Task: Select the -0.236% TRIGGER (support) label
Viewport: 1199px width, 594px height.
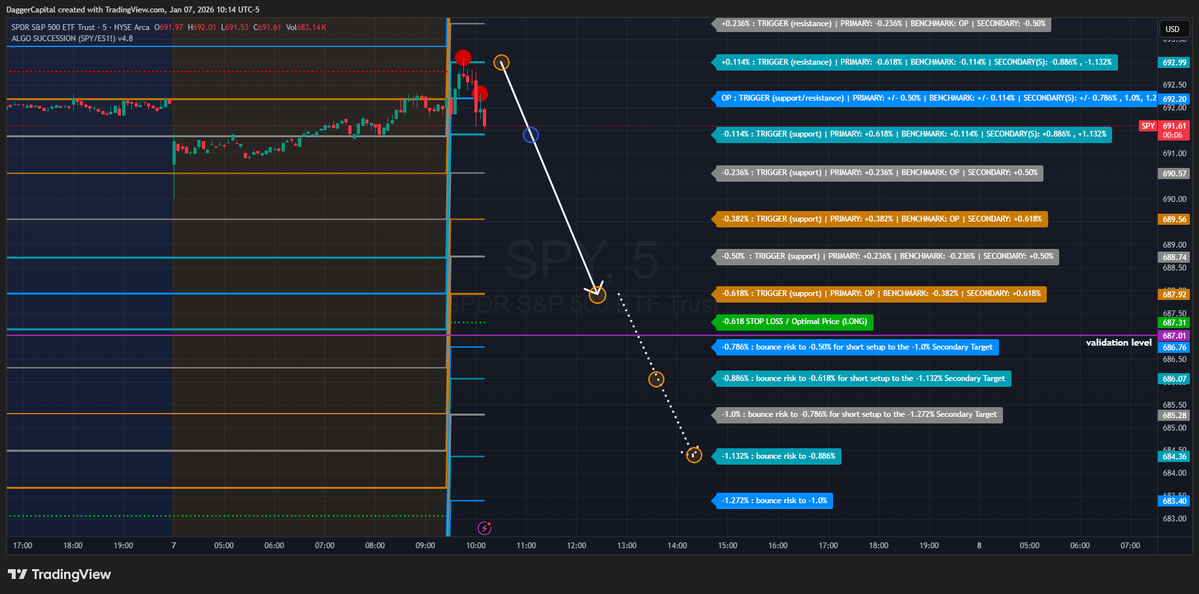Action: click(x=879, y=173)
